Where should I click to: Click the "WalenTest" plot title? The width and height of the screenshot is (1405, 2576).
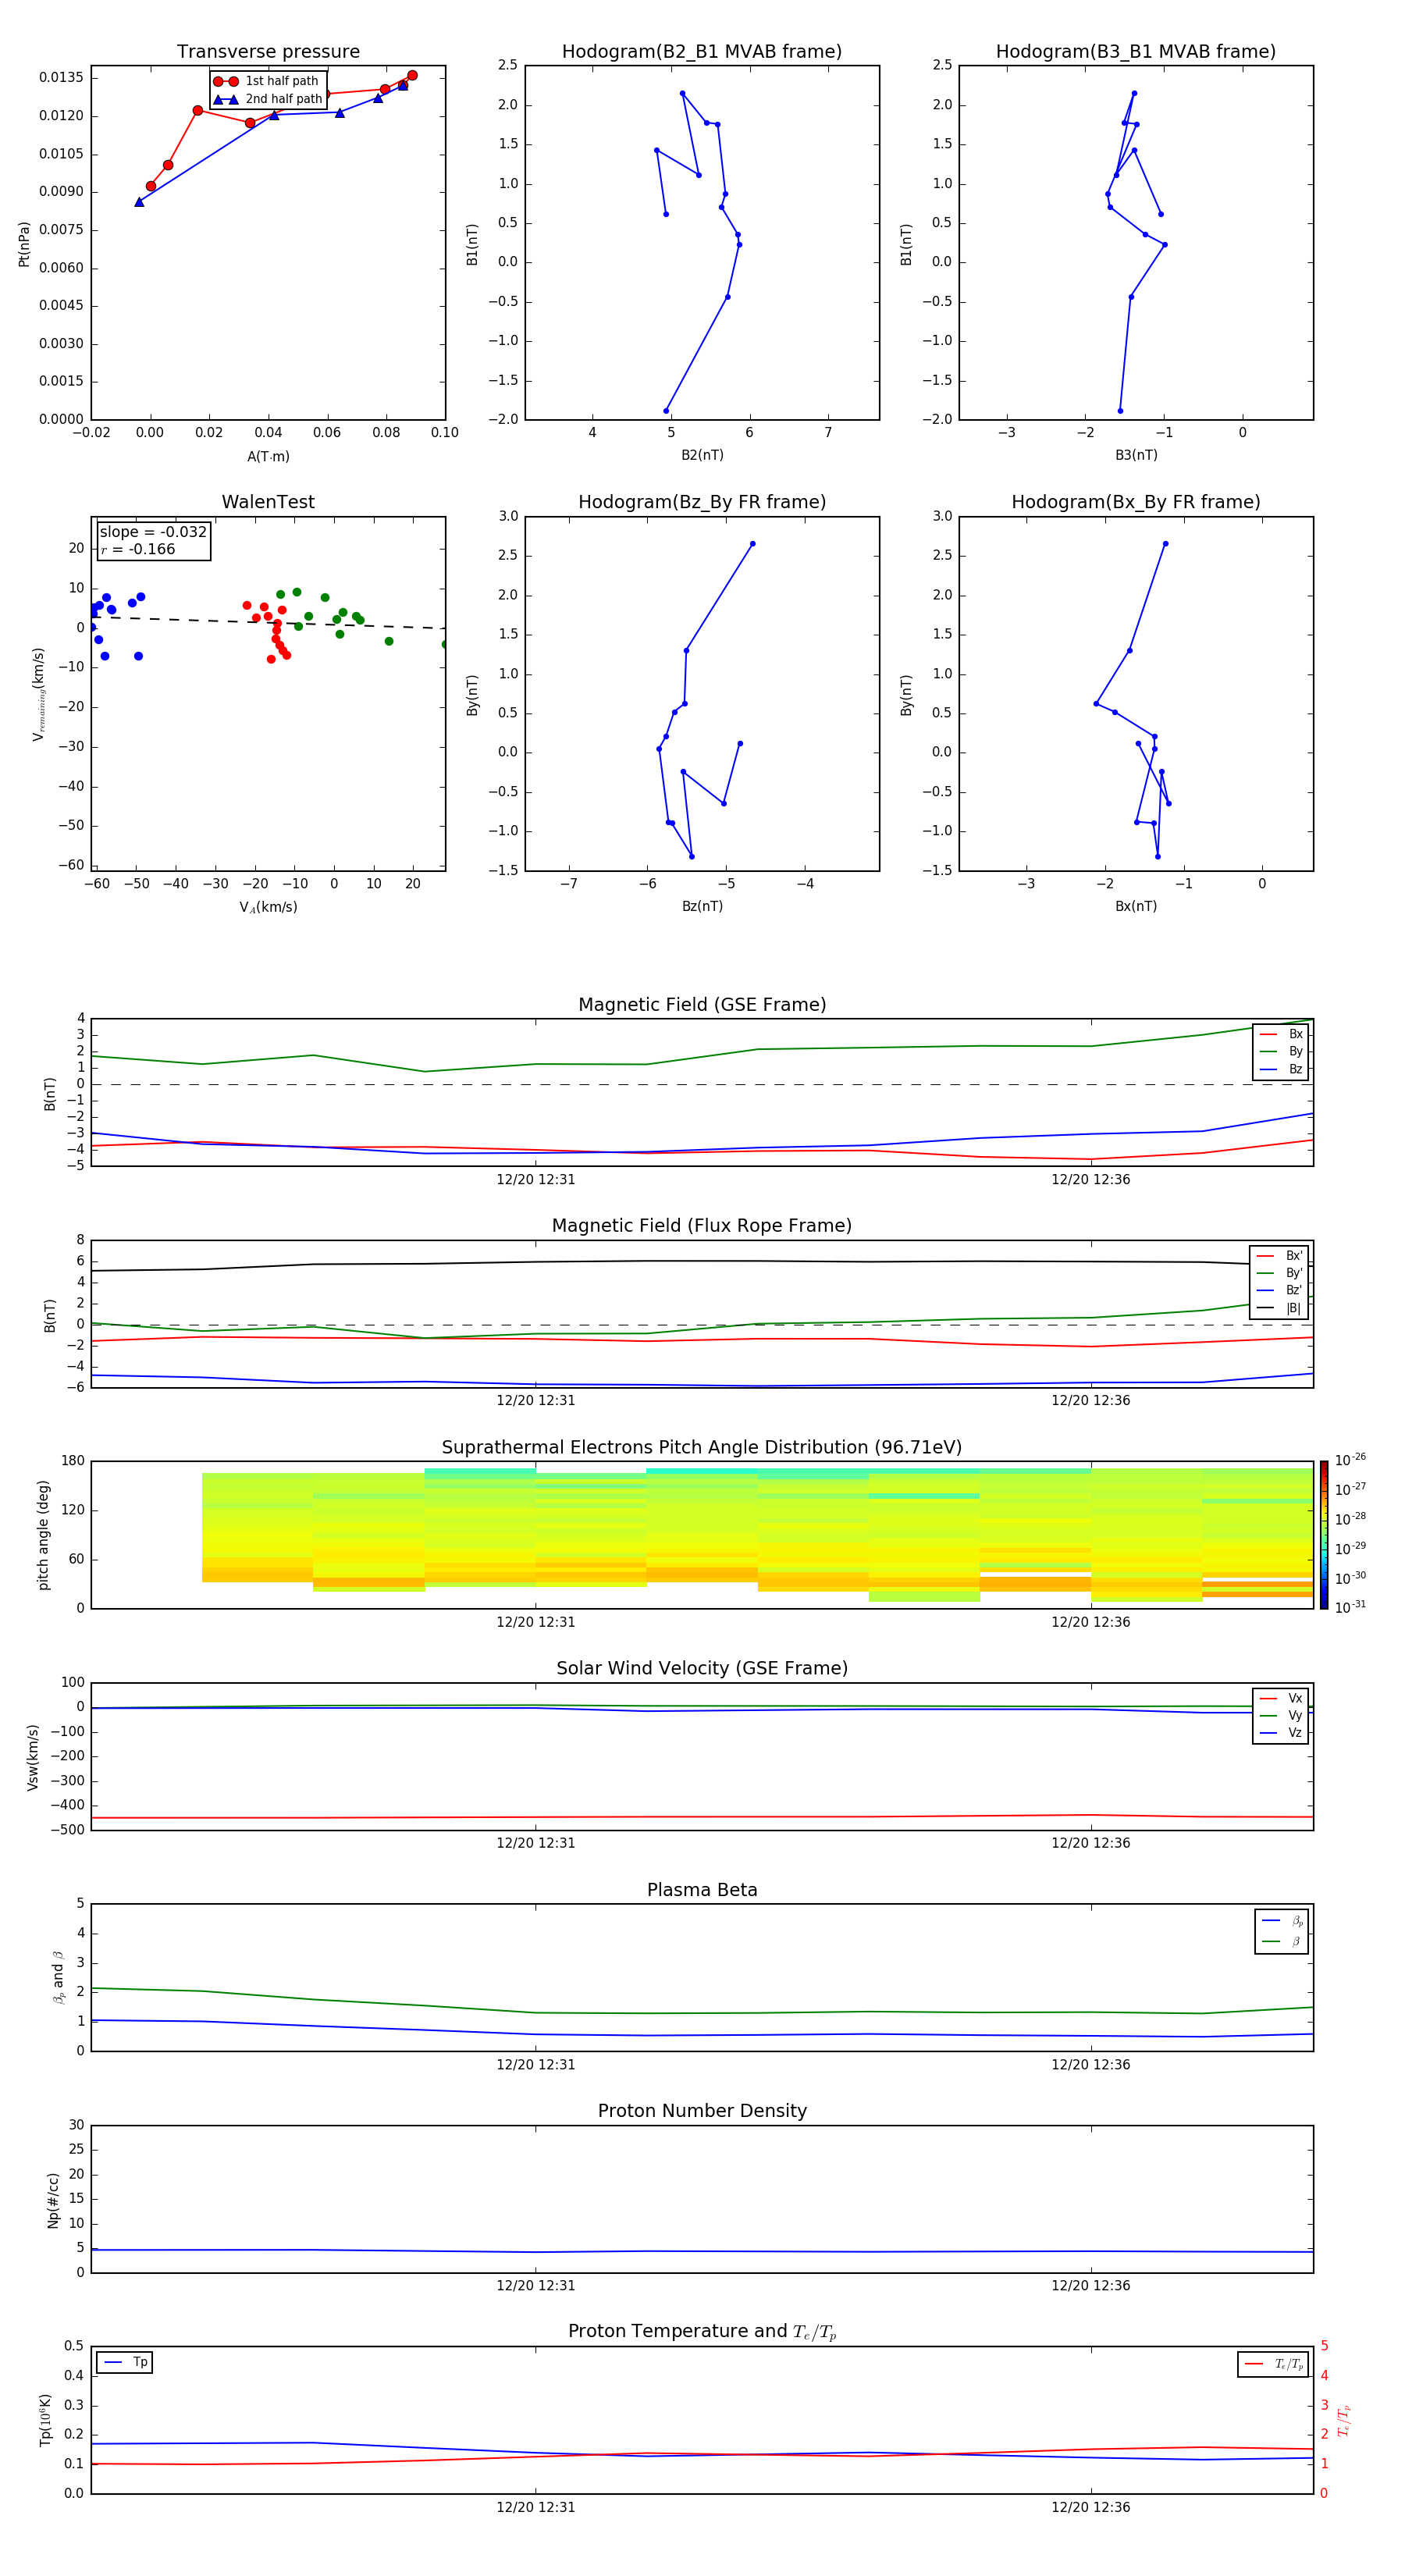(268, 502)
